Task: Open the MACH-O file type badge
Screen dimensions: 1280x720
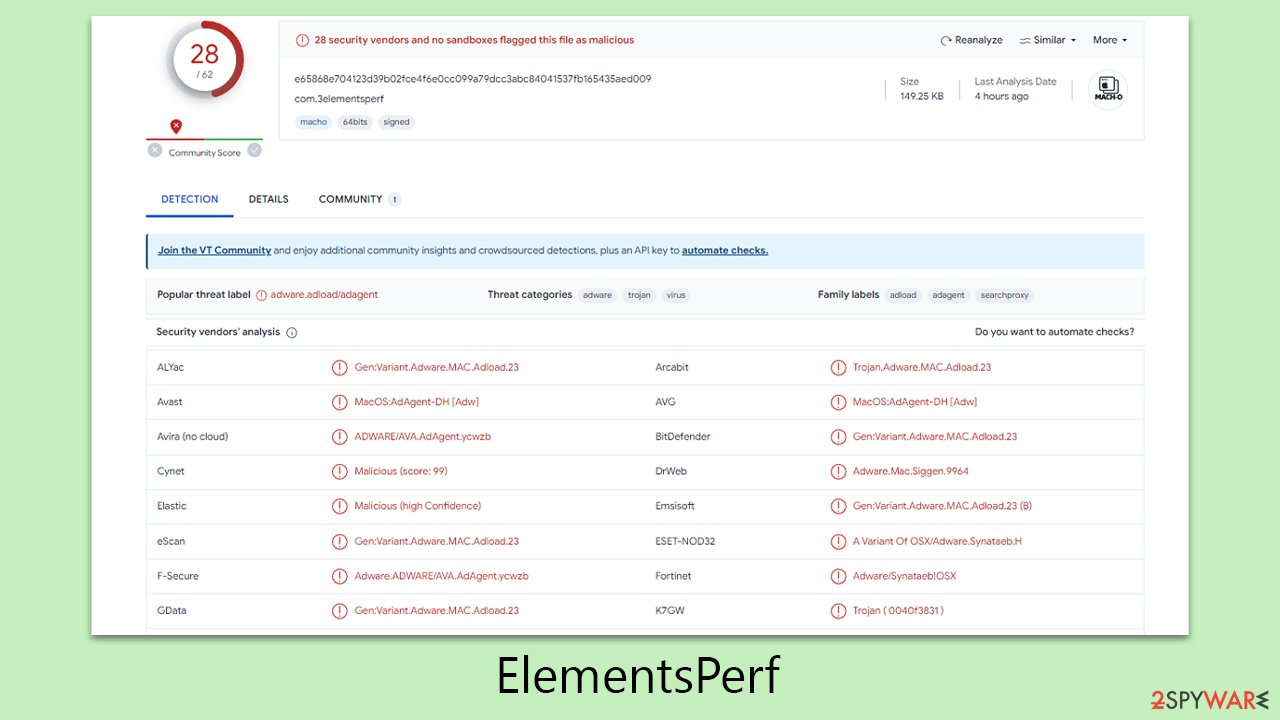Action: tap(1107, 88)
